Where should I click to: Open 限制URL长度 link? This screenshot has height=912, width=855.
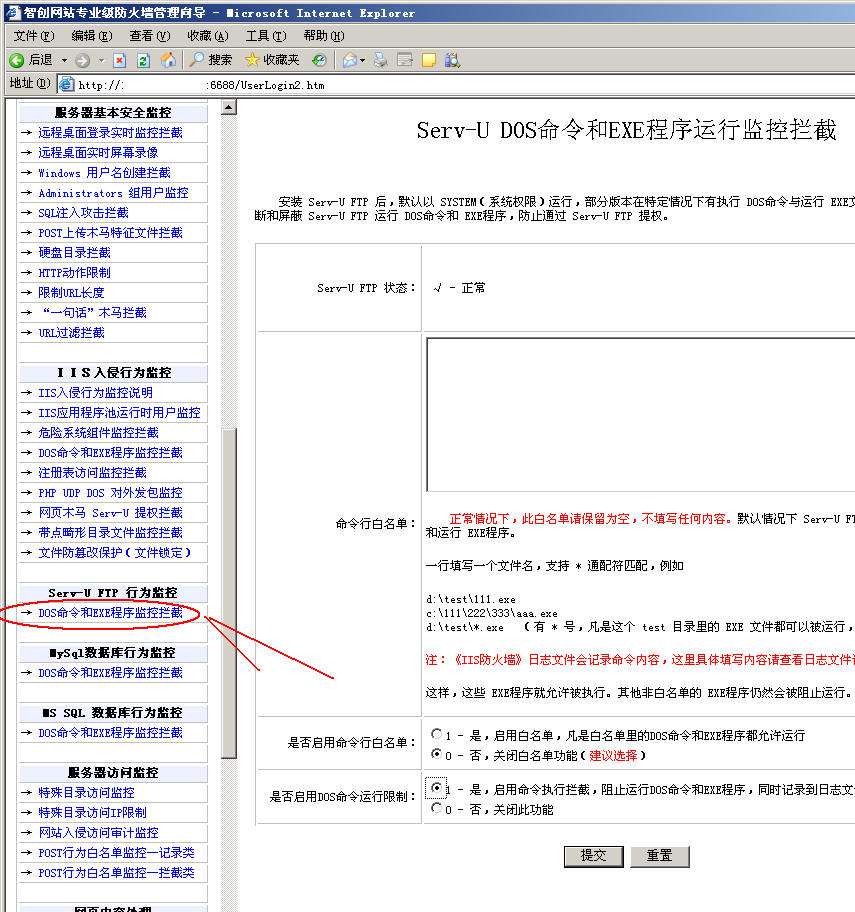point(72,293)
